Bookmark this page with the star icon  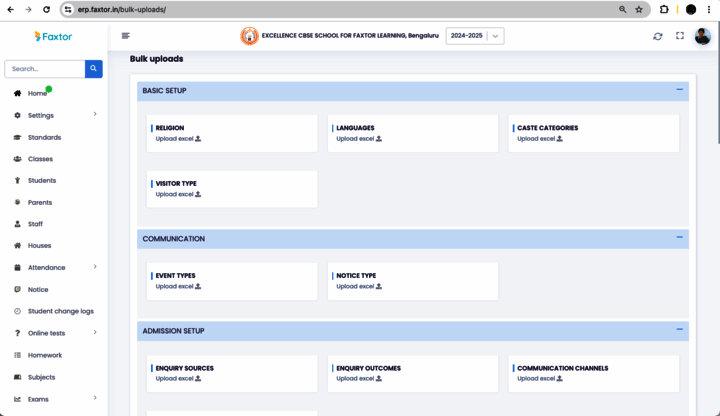click(639, 9)
